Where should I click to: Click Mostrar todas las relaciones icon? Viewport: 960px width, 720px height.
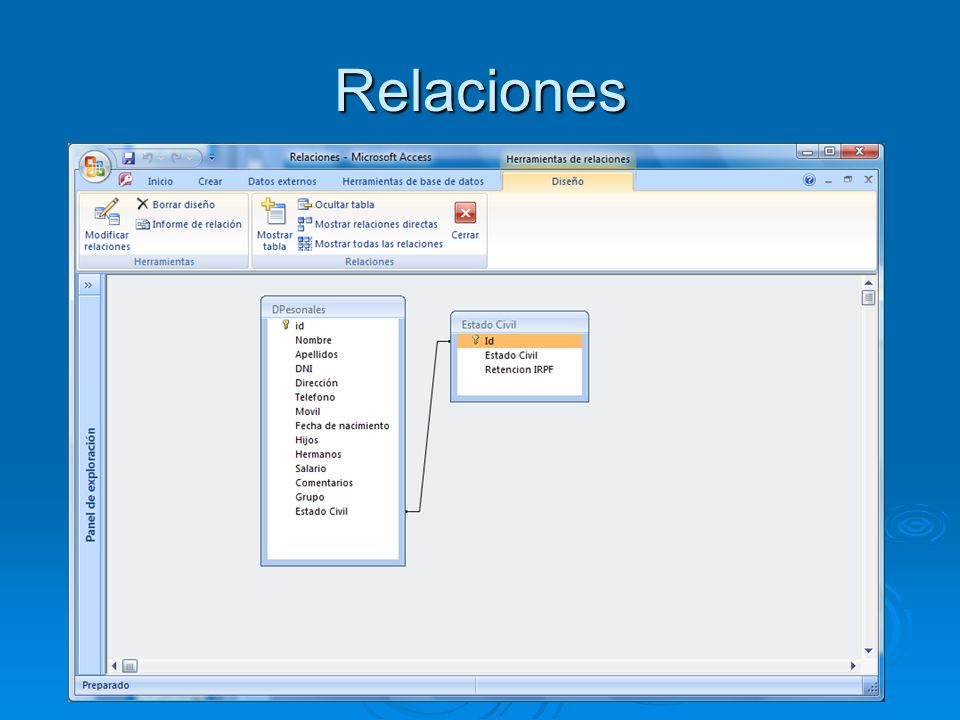pos(305,244)
